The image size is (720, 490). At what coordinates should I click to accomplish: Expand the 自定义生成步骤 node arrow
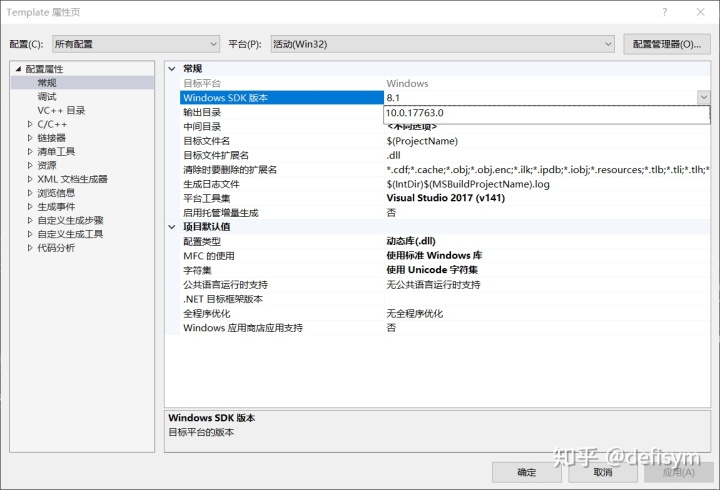30,220
